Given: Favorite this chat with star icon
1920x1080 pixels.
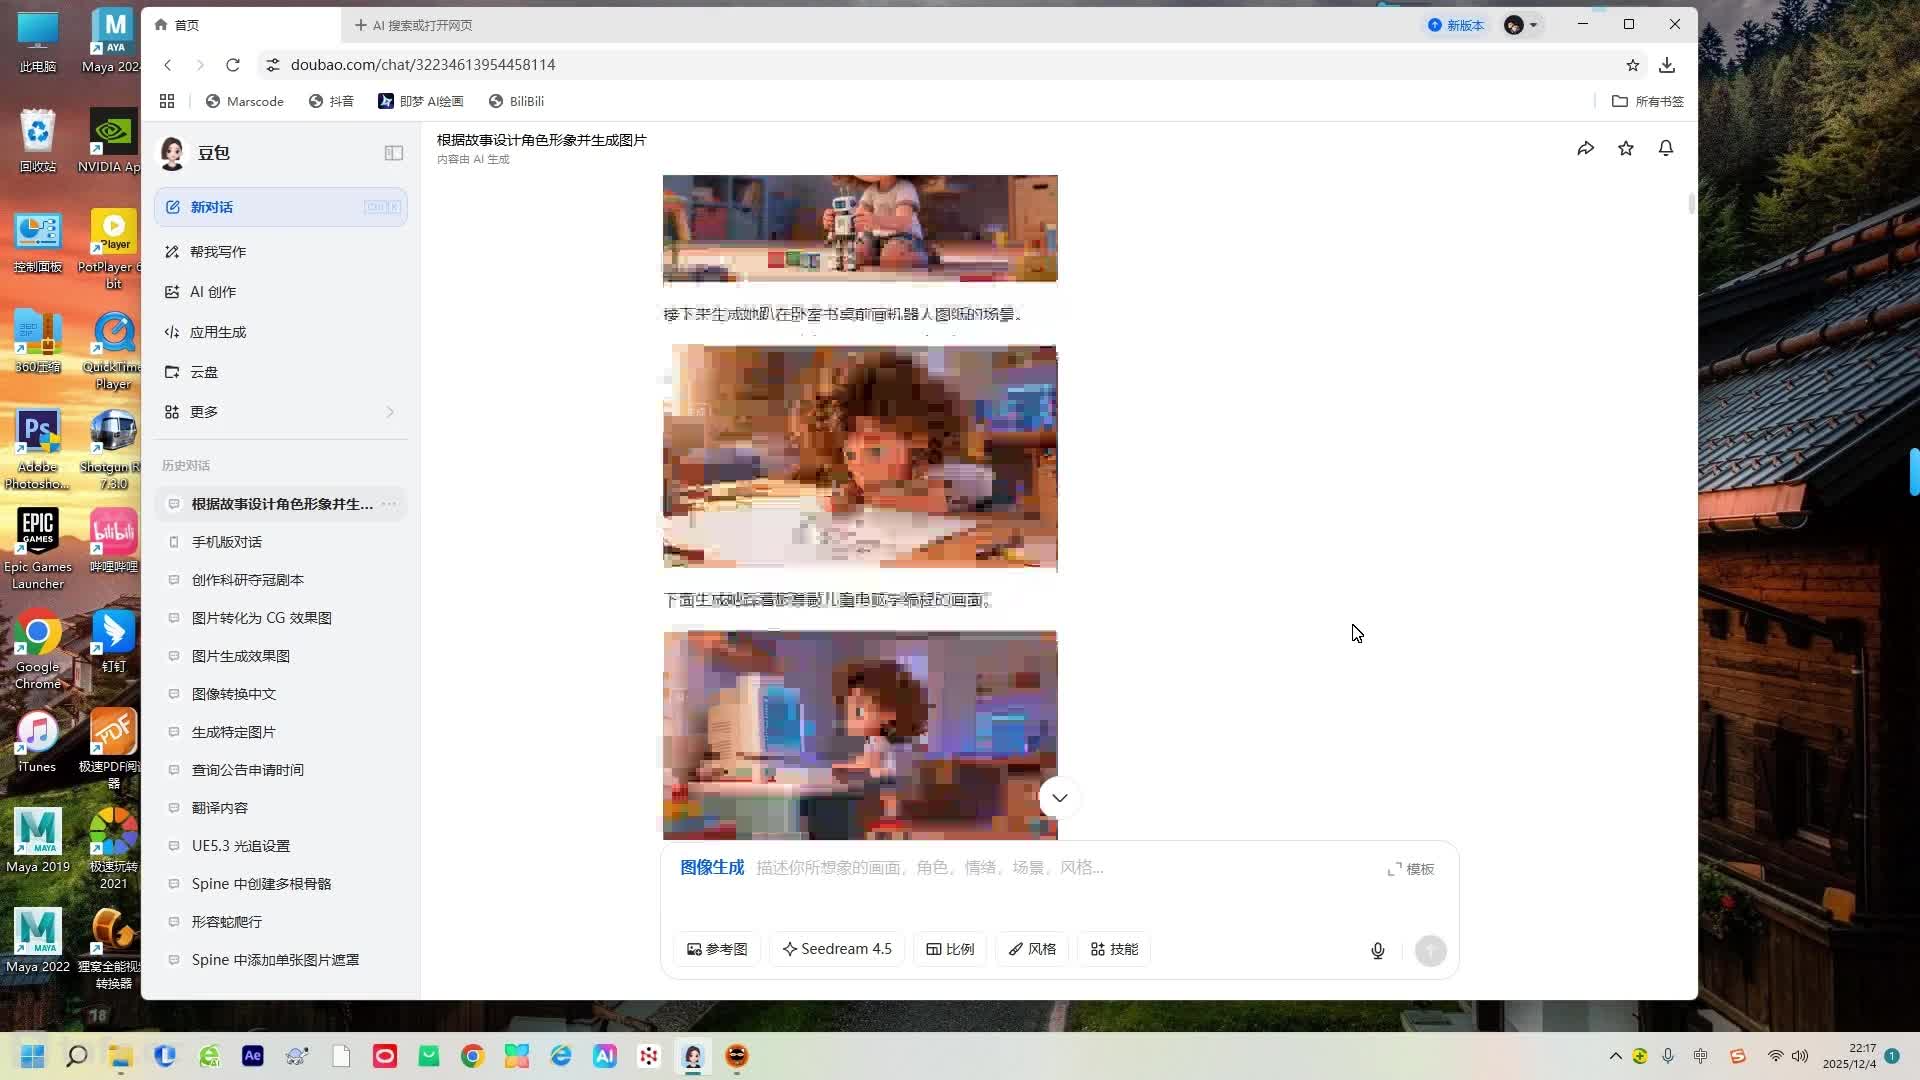Looking at the screenshot, I should point(1626,149).
